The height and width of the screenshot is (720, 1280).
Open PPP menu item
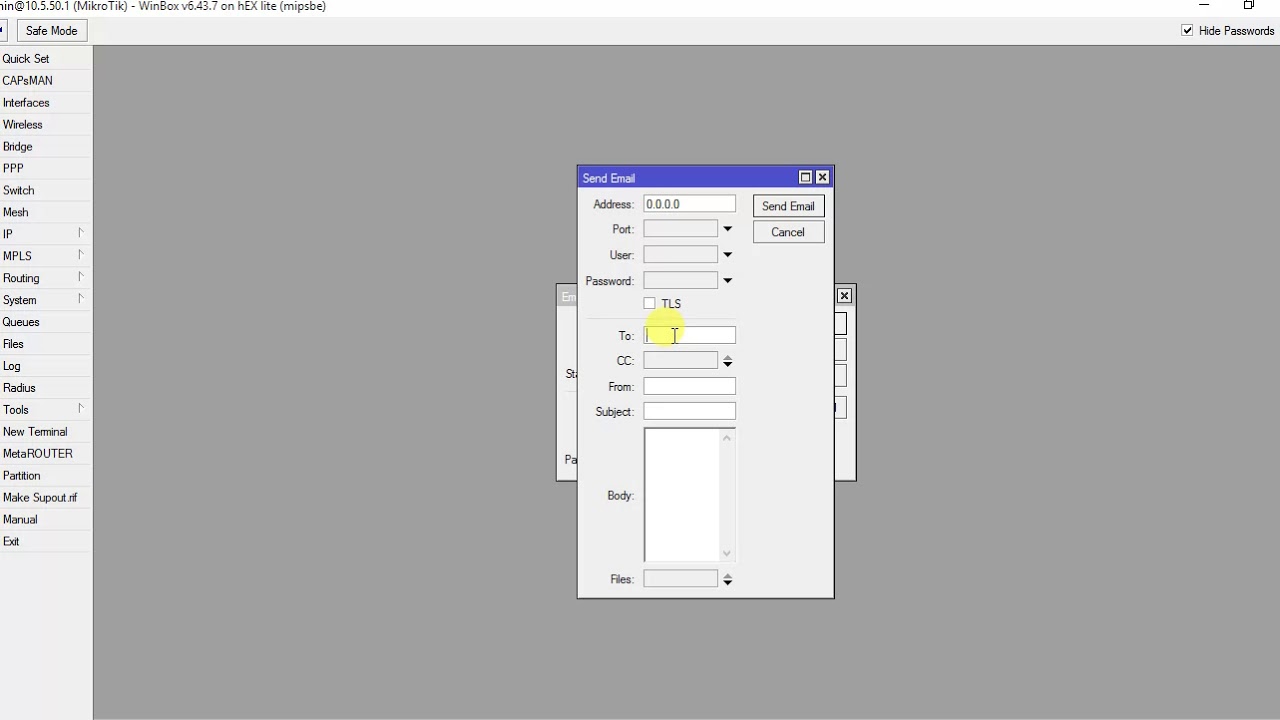pyautogui.click(x=13, y=169)
